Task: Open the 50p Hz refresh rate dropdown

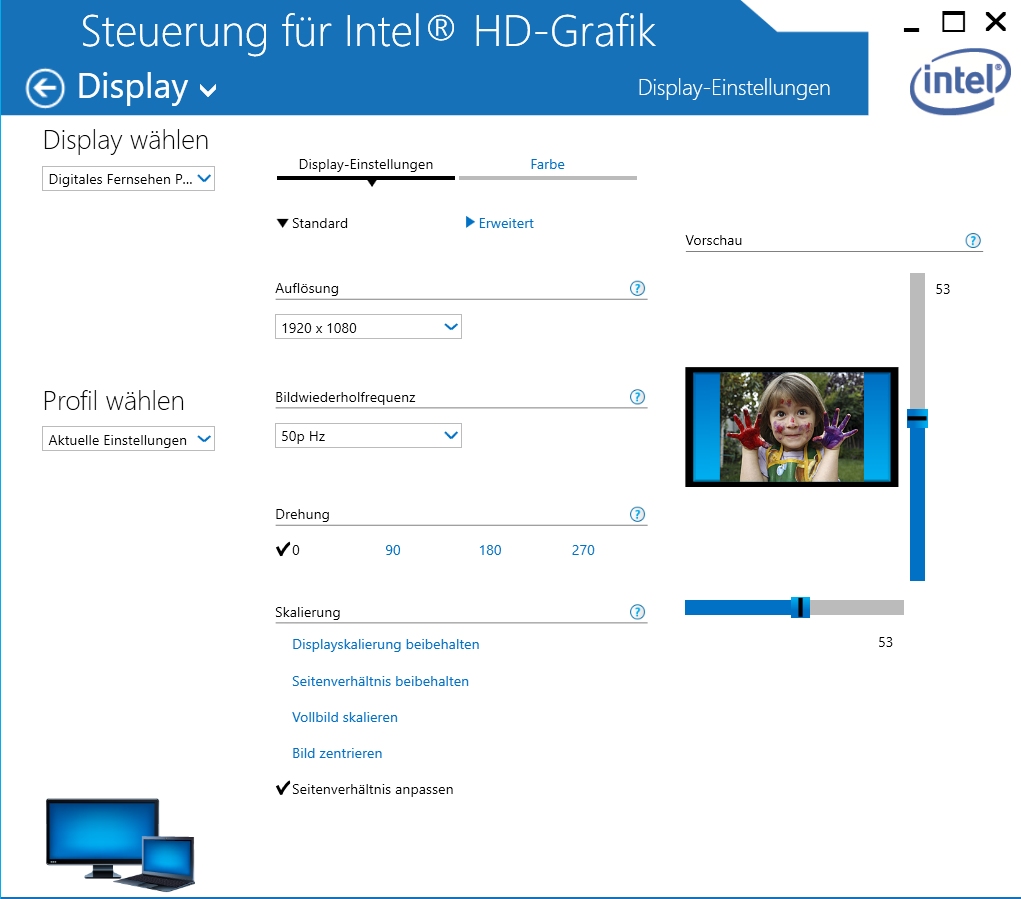Action: tap(368, 436)
